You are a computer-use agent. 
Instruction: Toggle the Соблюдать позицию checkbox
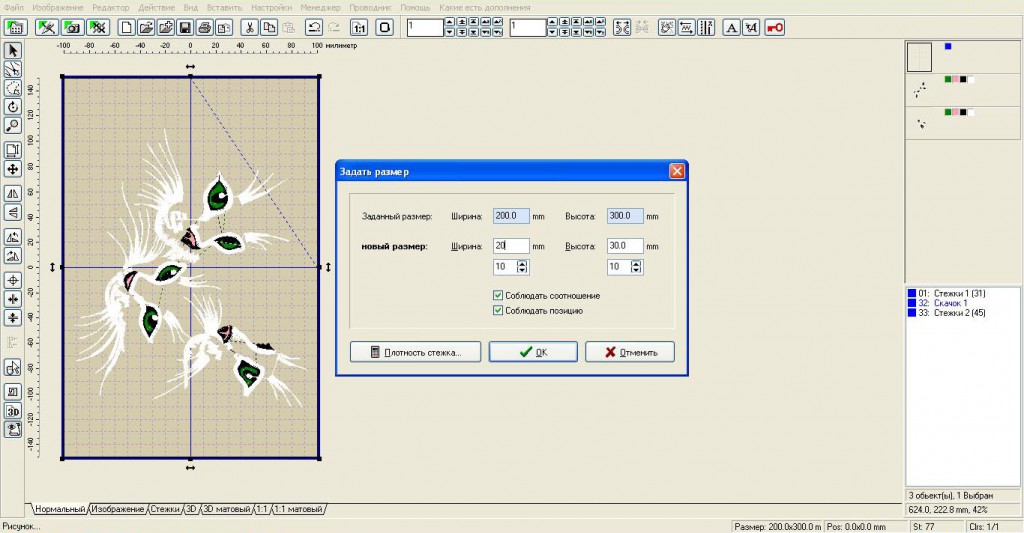click(498, 311)
